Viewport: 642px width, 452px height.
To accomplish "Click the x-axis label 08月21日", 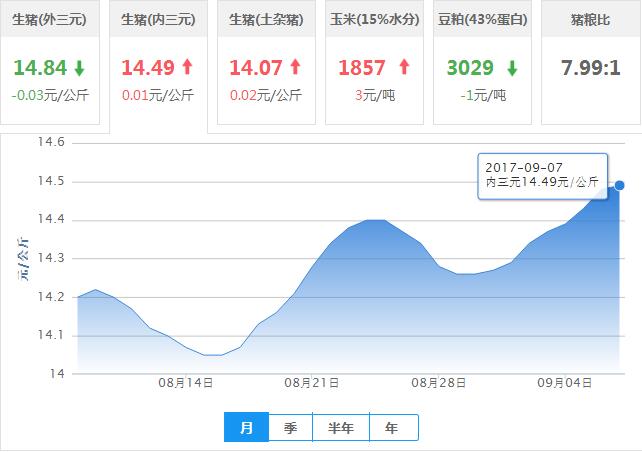I will (x=312, y=383).
